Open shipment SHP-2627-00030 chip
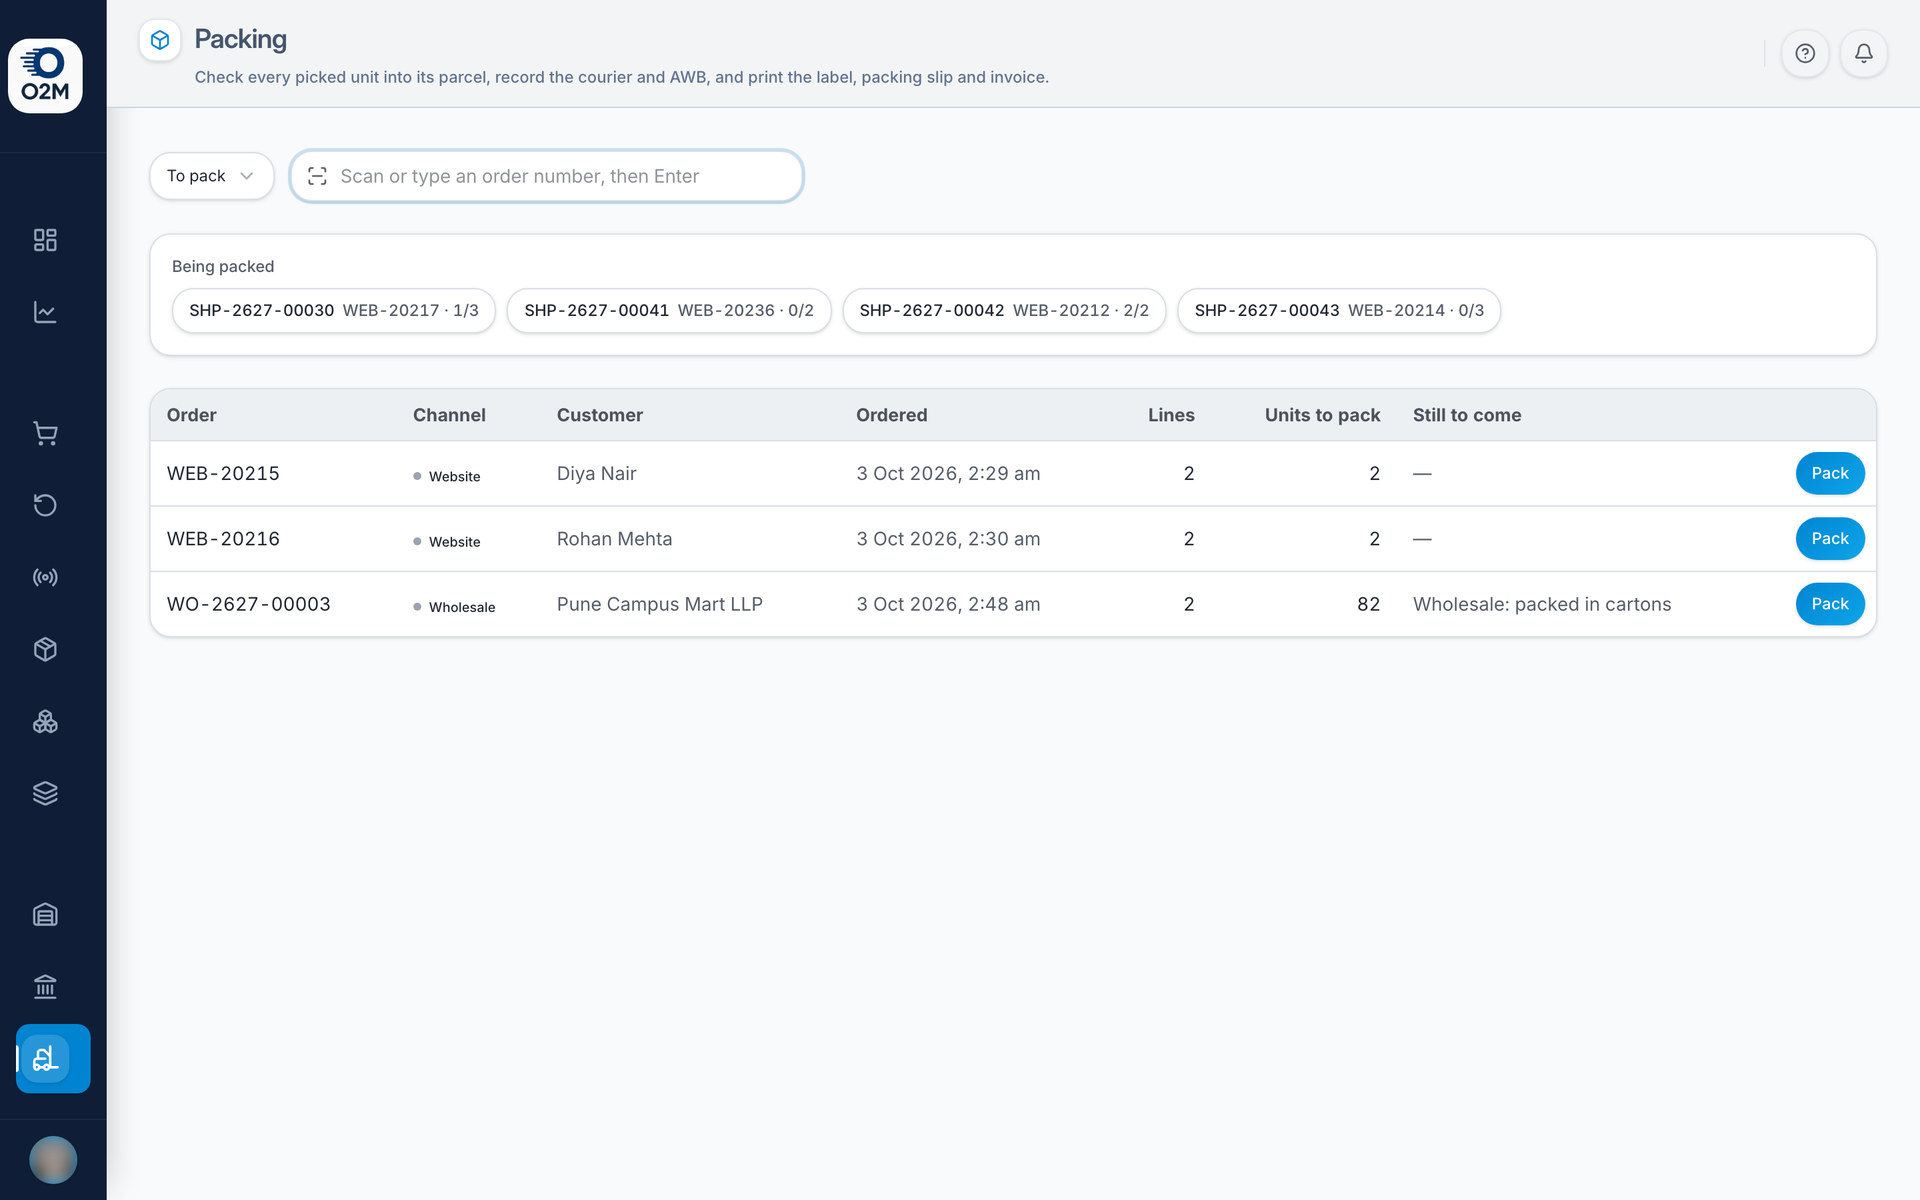 334,311
